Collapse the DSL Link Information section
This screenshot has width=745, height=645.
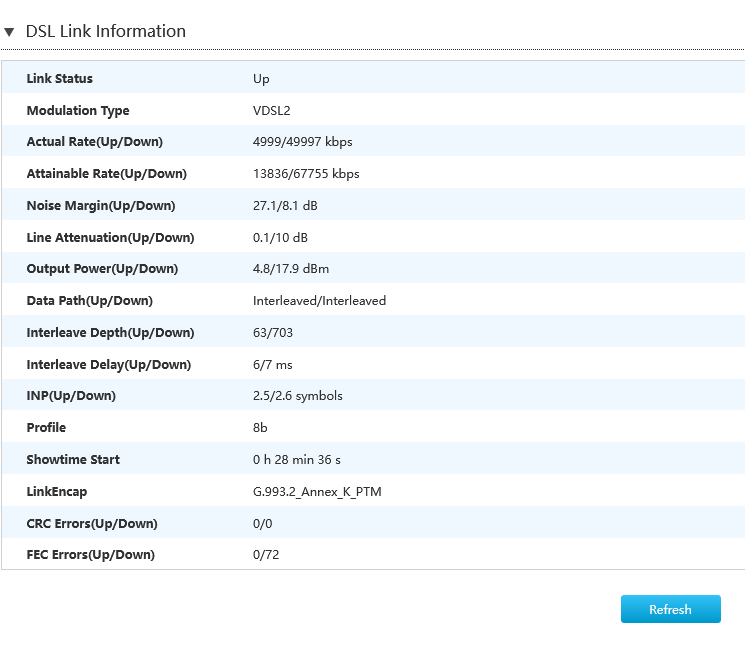9,32
